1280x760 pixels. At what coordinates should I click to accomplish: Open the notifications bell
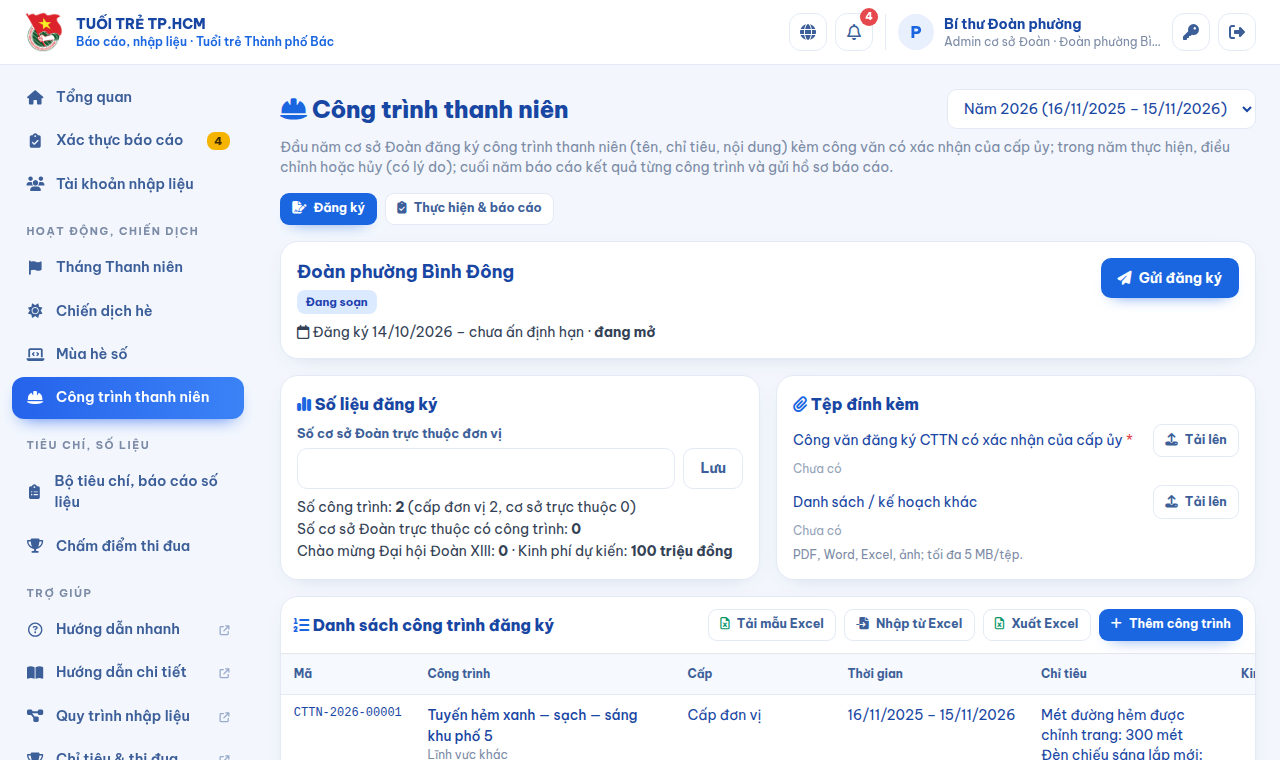coord(854,32)
